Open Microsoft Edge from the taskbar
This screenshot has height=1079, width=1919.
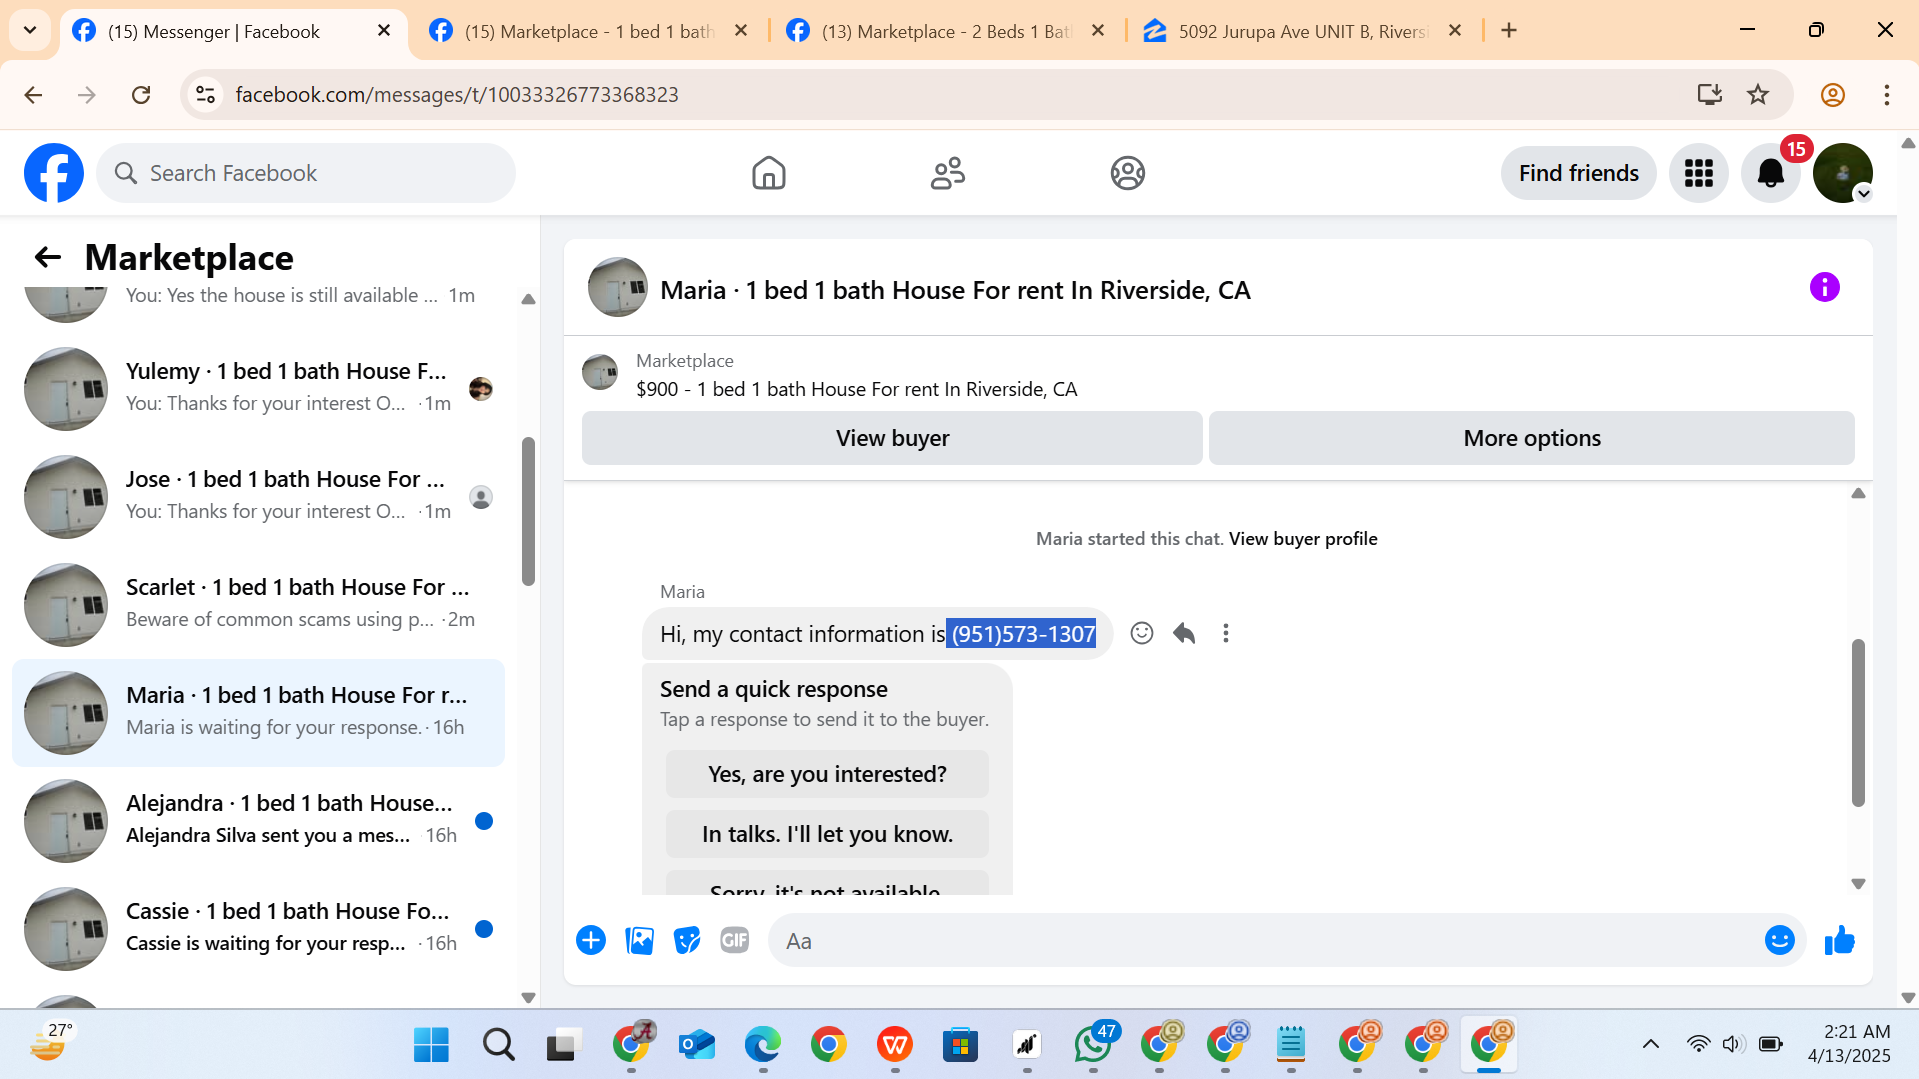[x=762, y=1045]
